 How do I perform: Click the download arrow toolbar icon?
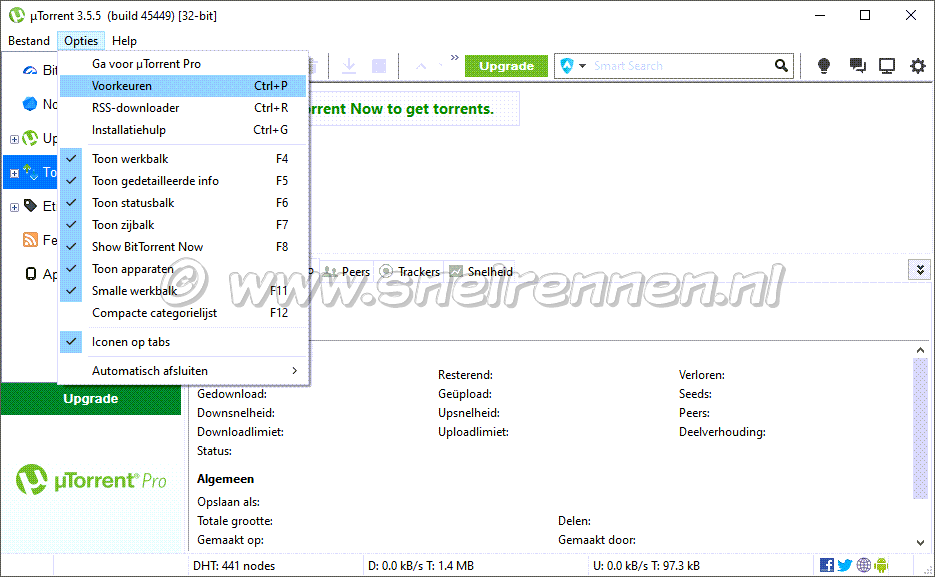(x=349, y=66)
